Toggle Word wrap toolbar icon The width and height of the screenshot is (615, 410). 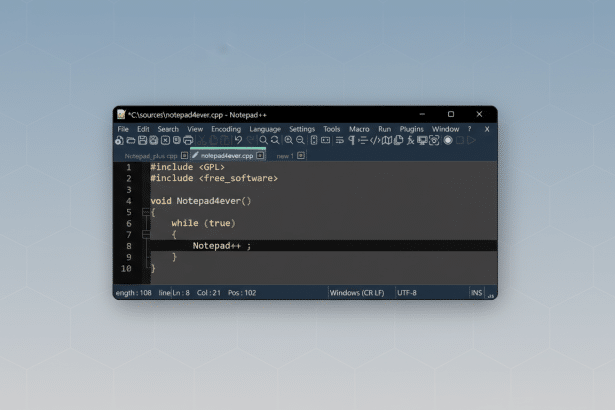[x=340, y=140]
